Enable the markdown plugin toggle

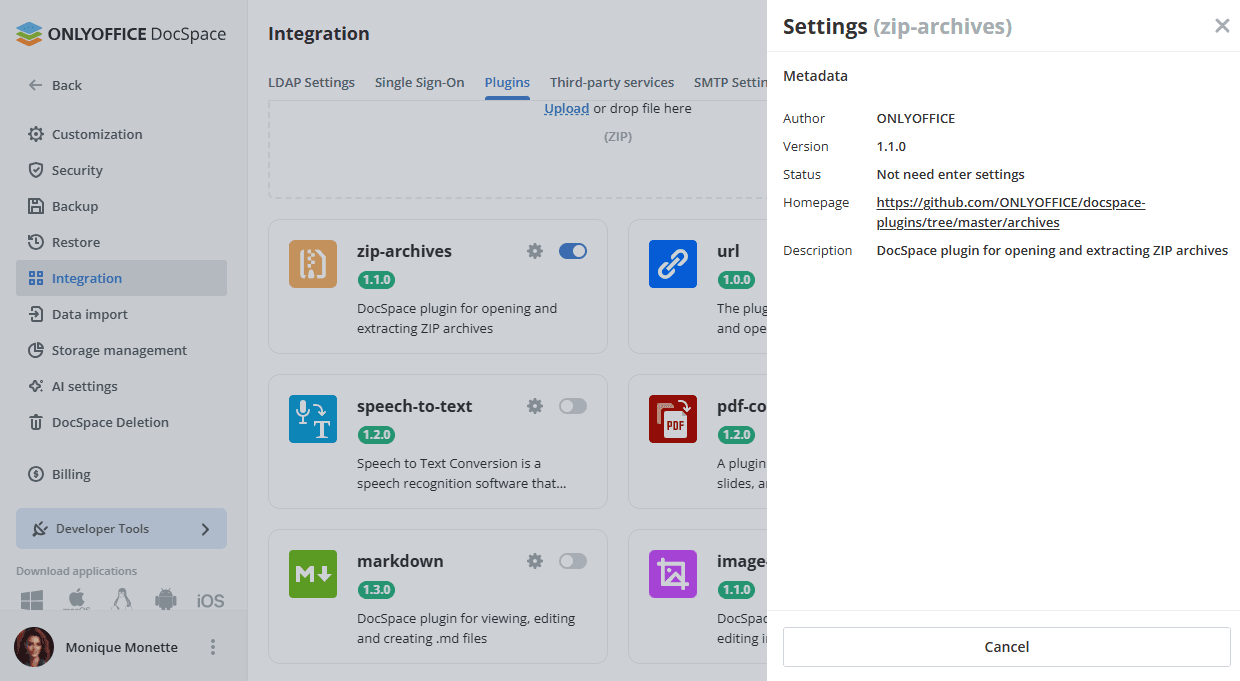(x=573, y=561)
